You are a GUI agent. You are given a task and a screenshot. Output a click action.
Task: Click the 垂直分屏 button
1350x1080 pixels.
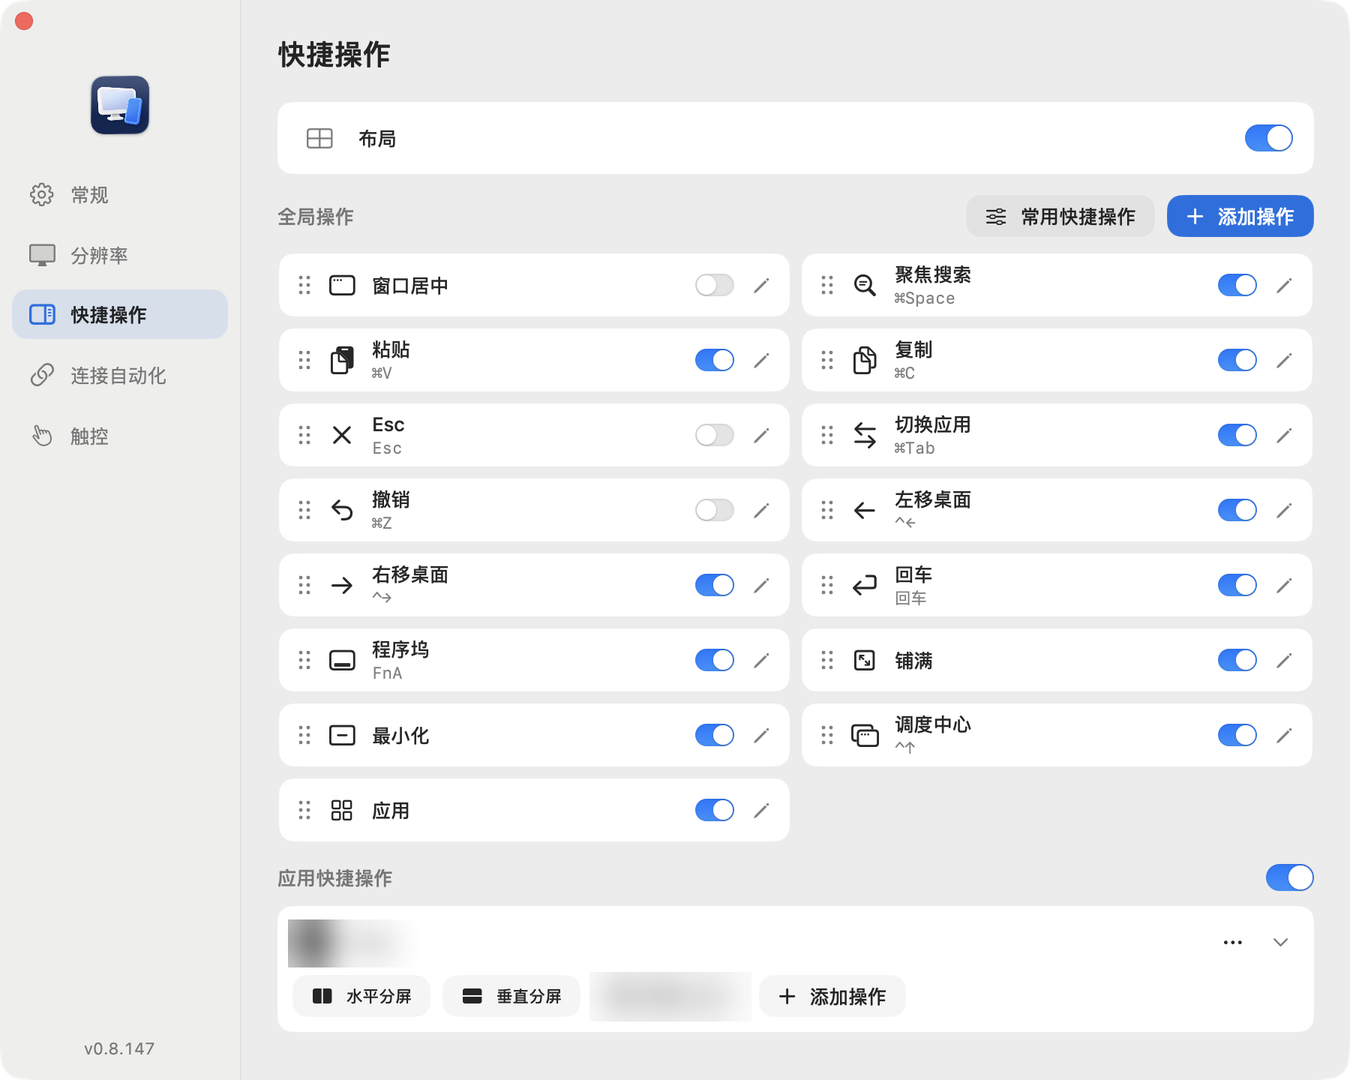[x=511, y=996]
